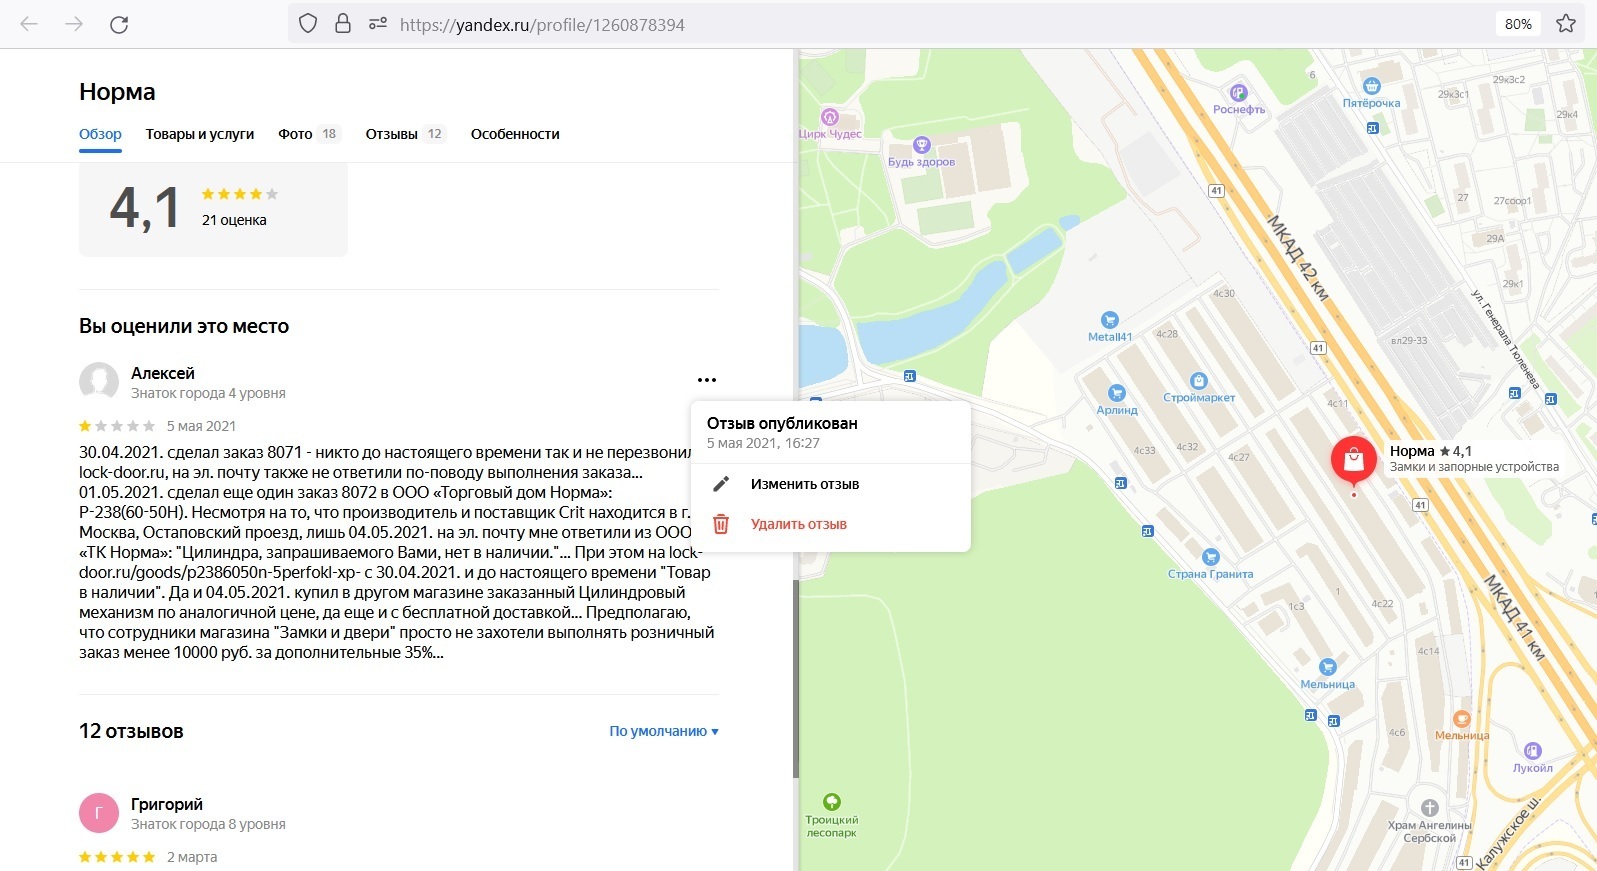
Task: Click the 12 отзывов heading
Action: coord(131,731)
